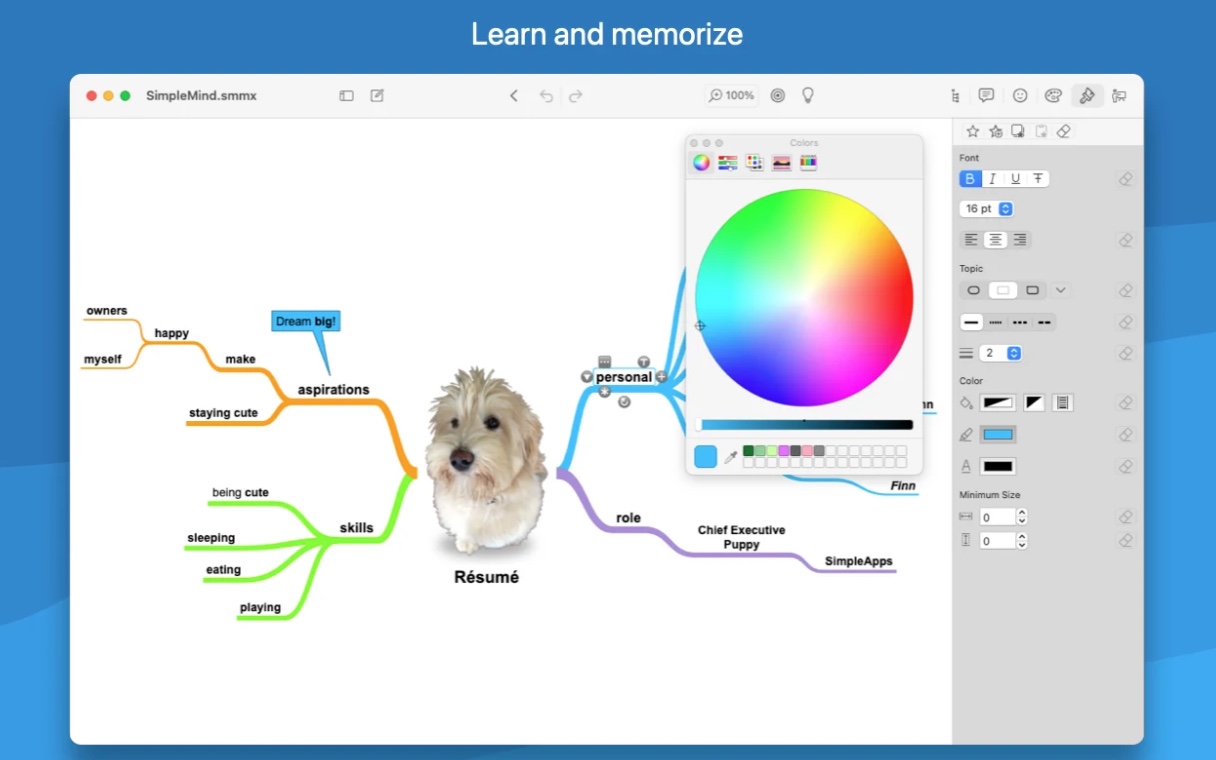The width and height of the screenshot is (1216, 760).
Task: Open the line width 2 dropdown
Action: click(x=1001, y=353)
